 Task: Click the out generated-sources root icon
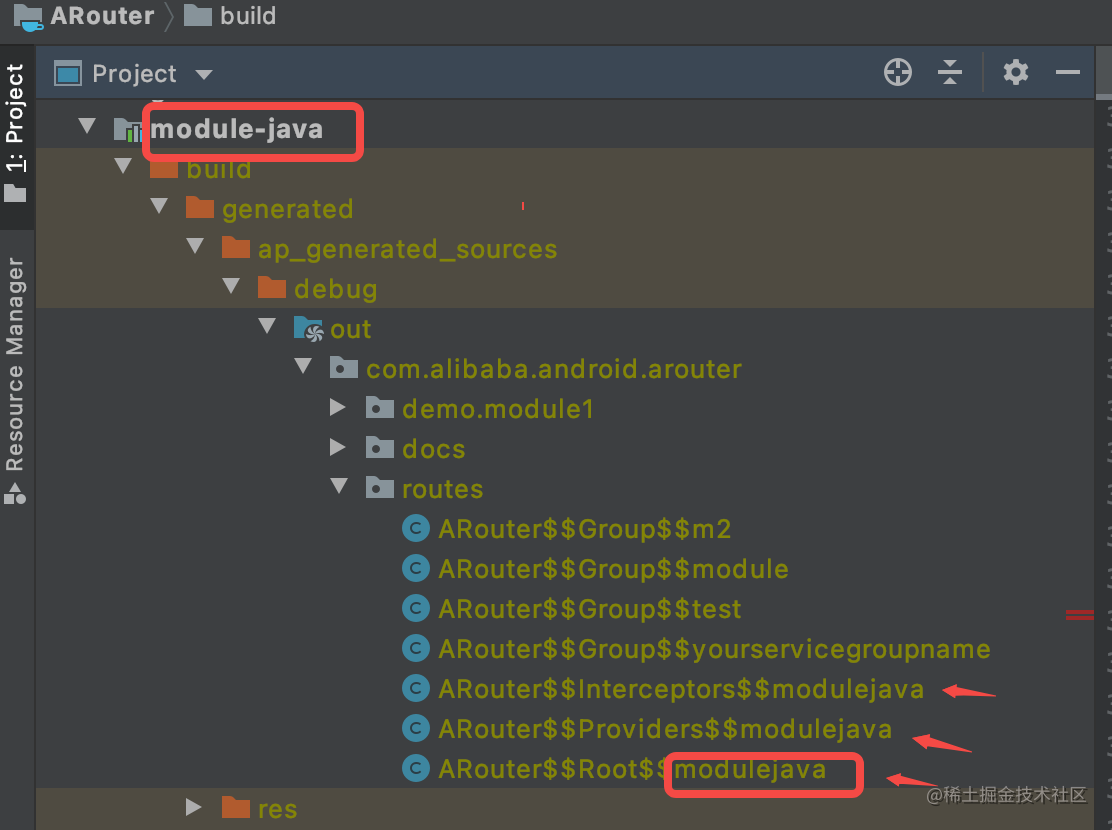pos(308,328)
